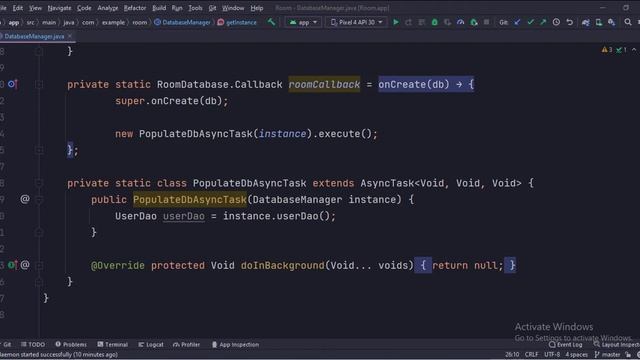Viewport: 640px width, 360px height.
Task: Collapse the PopulateDbAsyncTask class fold marker
Action: pos(39,183)
